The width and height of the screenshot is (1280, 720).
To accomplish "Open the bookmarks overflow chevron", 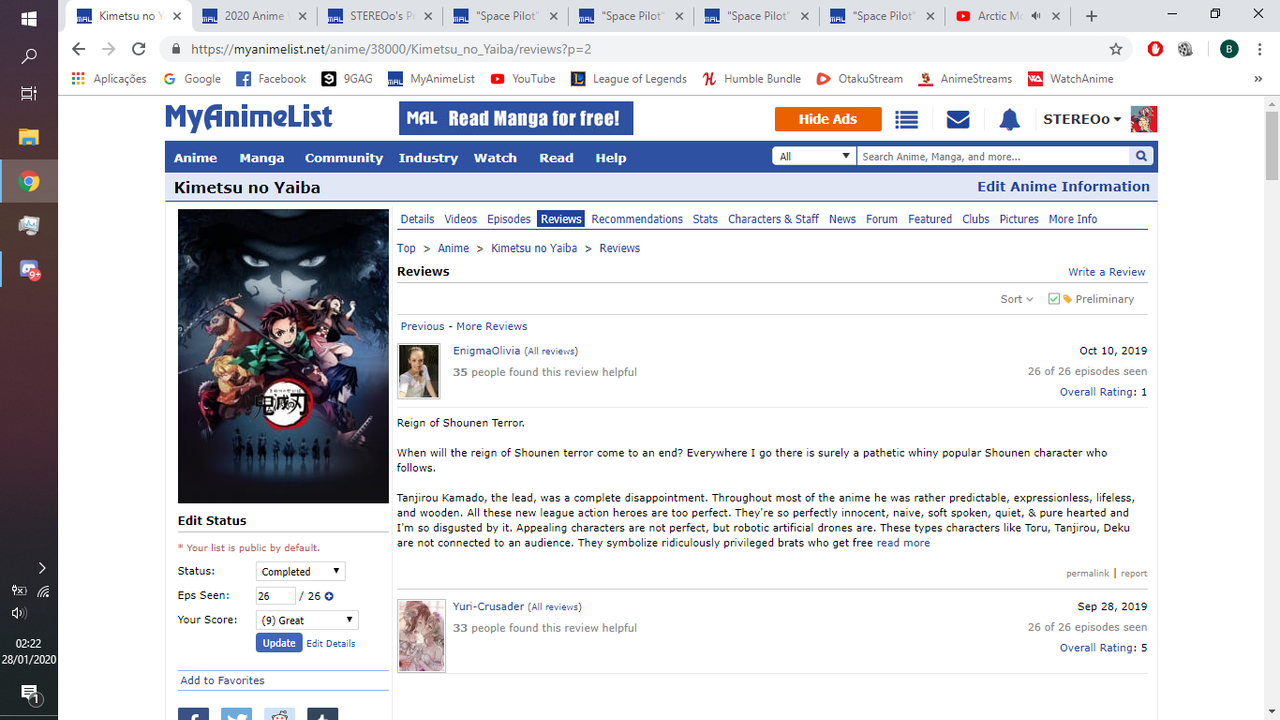I will (1258, 78).
